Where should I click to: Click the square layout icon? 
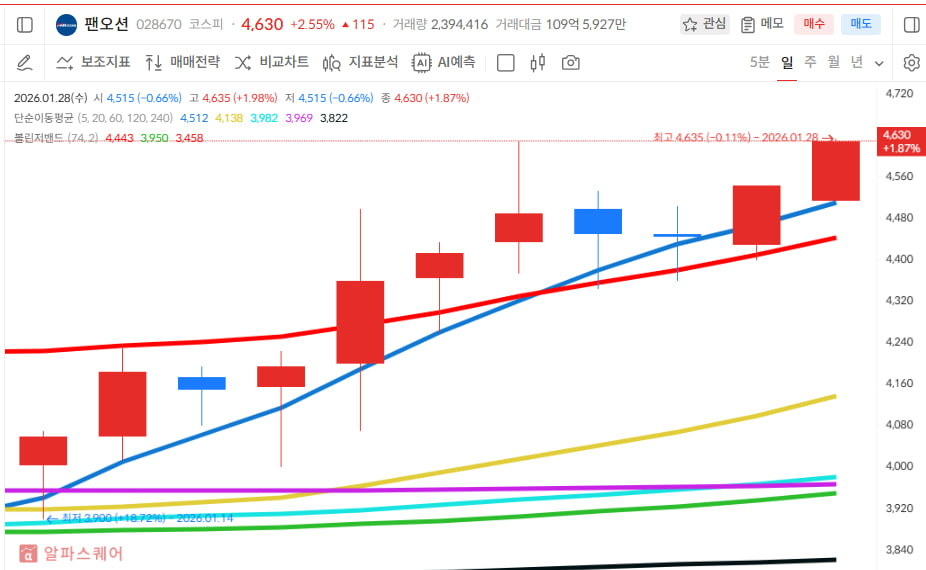tap(506, 63)
